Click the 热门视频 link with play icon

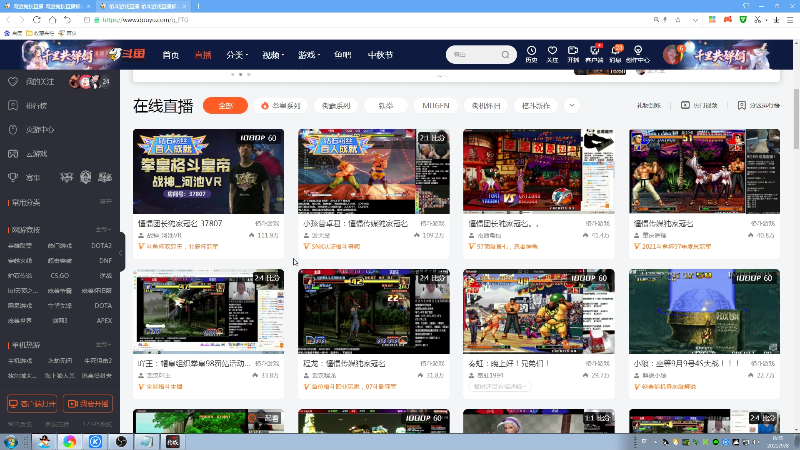pos(699,105)
